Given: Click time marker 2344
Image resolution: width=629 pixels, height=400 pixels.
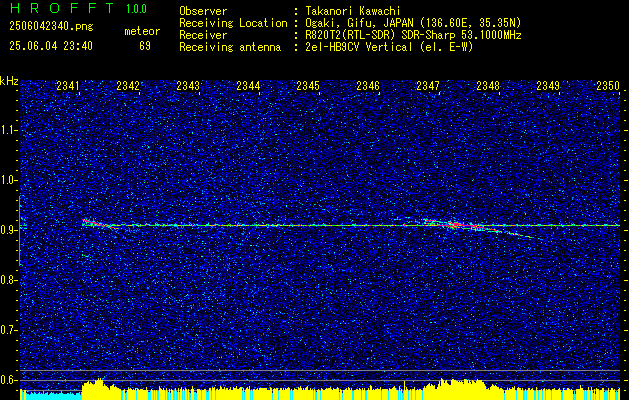Looking at the screenshot, I should (248, 85).
